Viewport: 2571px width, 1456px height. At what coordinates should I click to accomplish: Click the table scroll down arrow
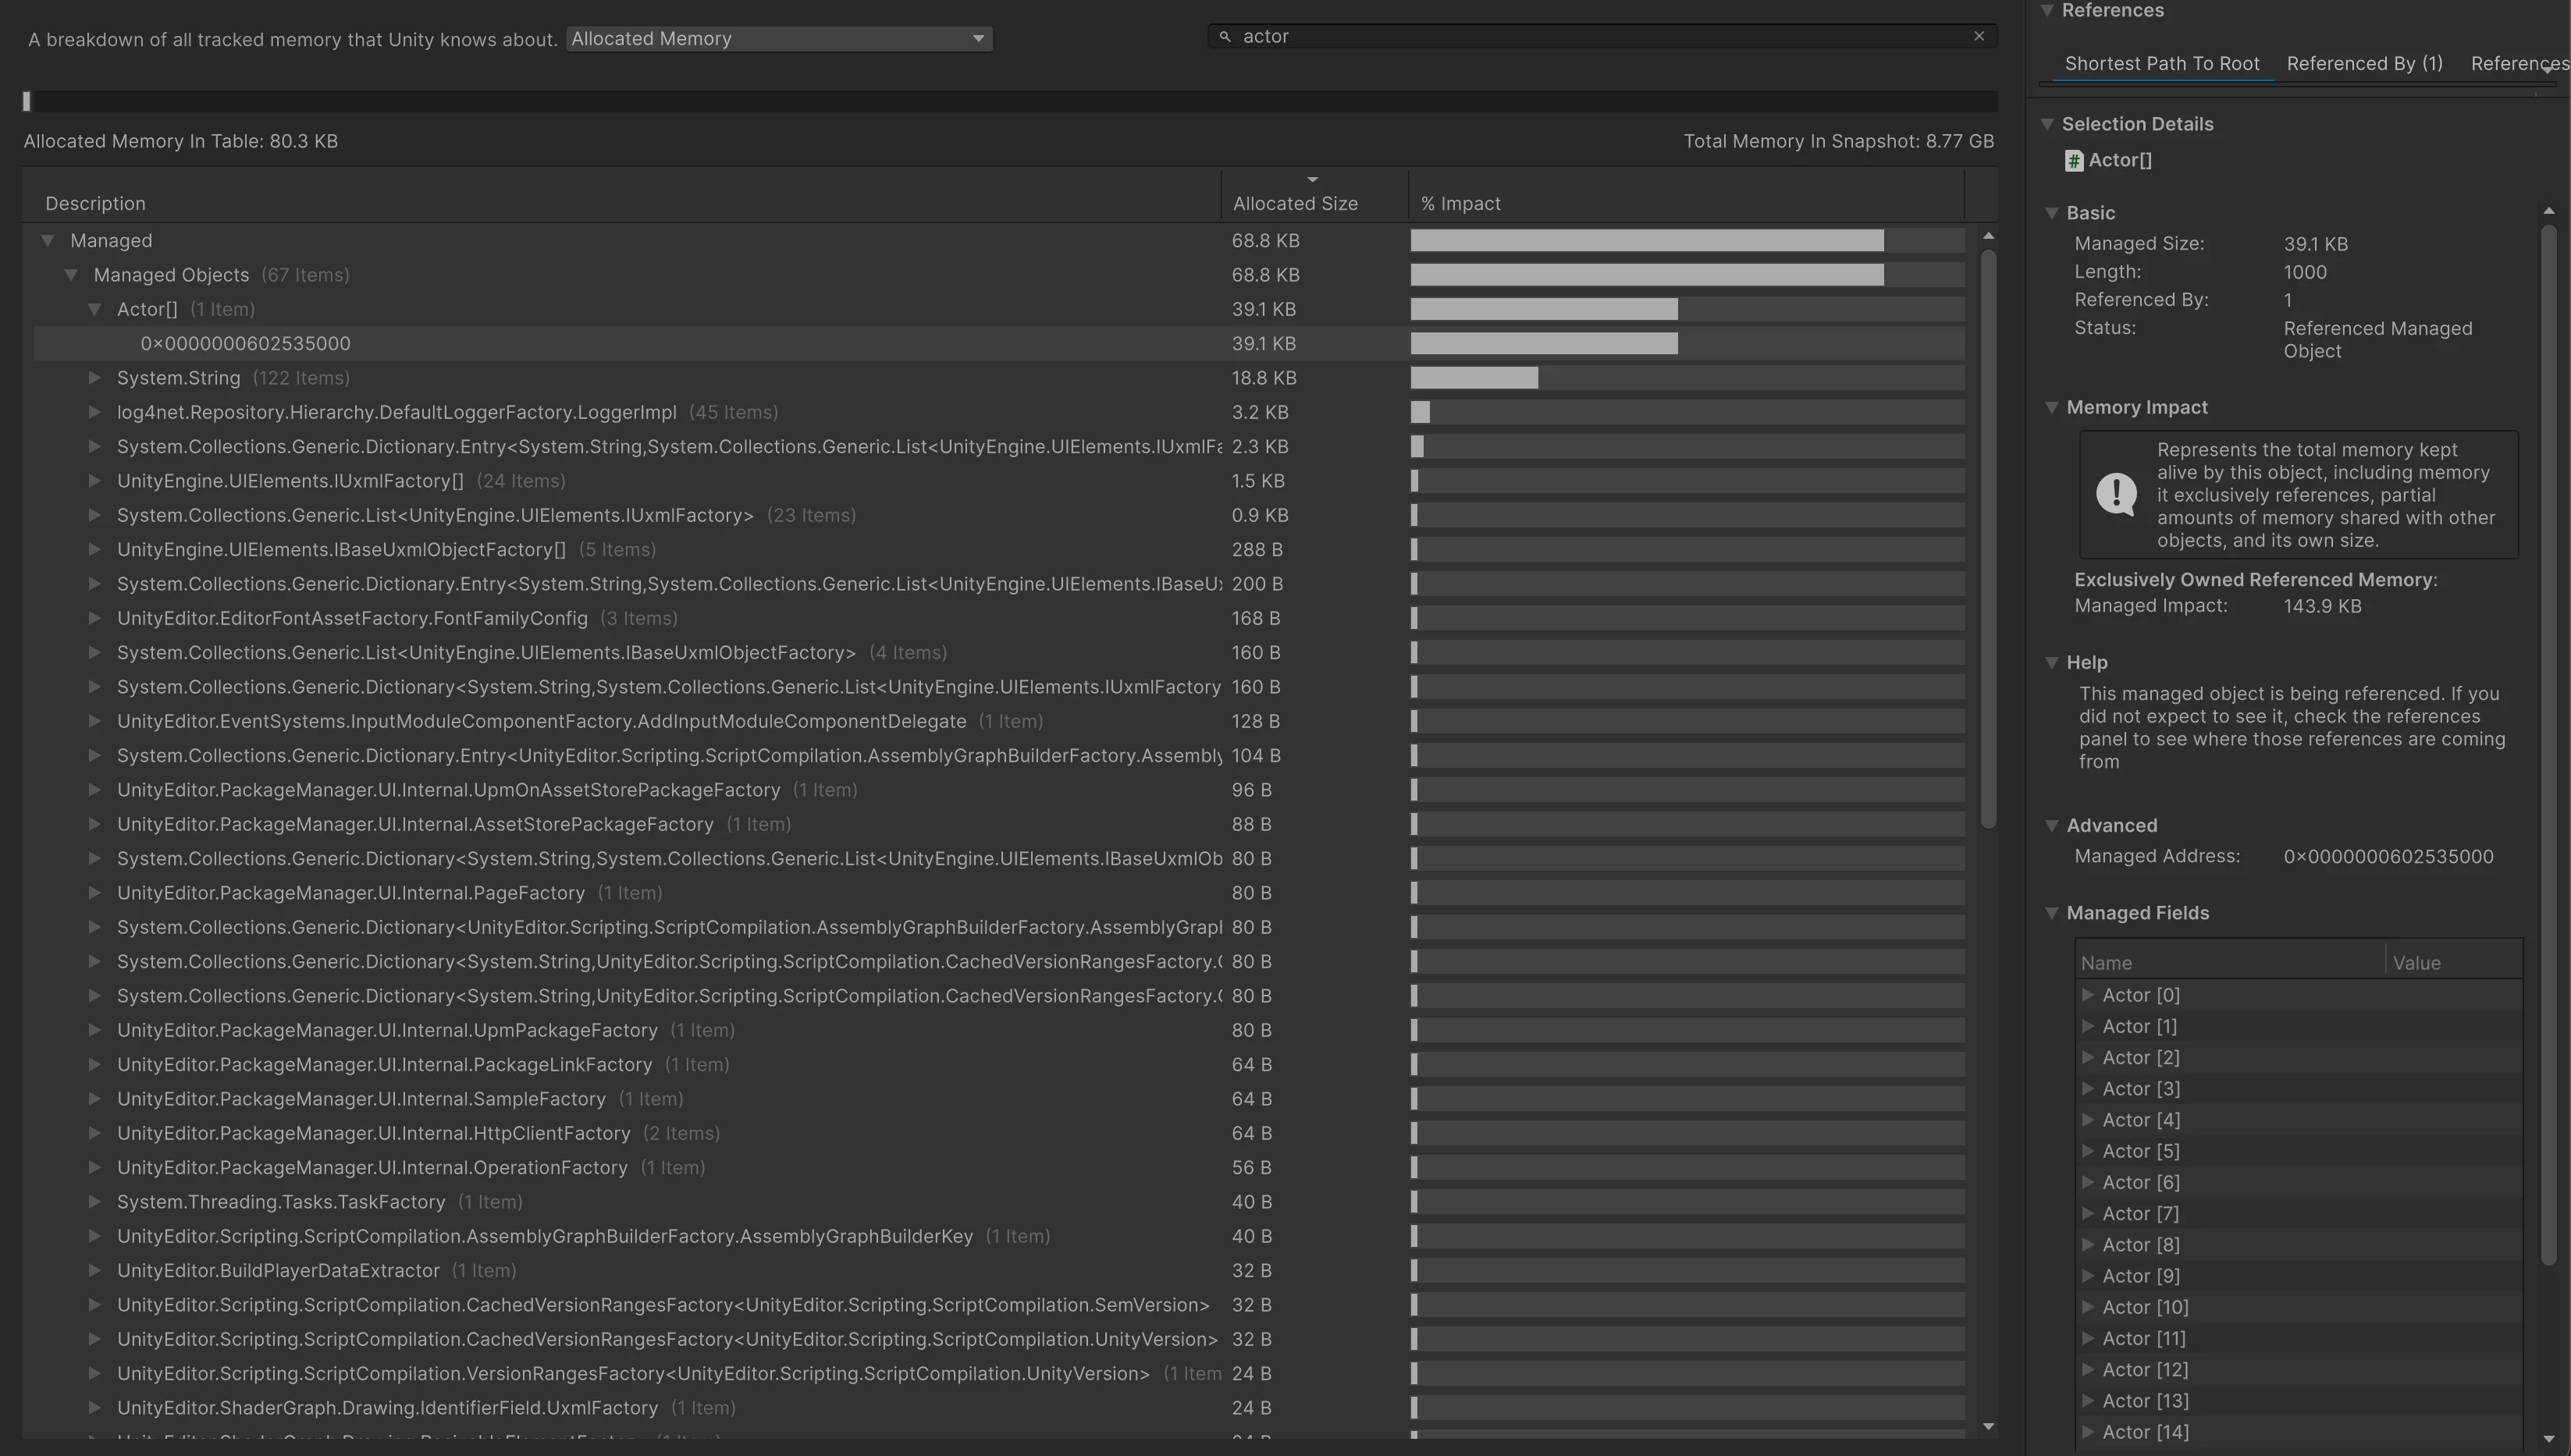click(1988, 1427)
